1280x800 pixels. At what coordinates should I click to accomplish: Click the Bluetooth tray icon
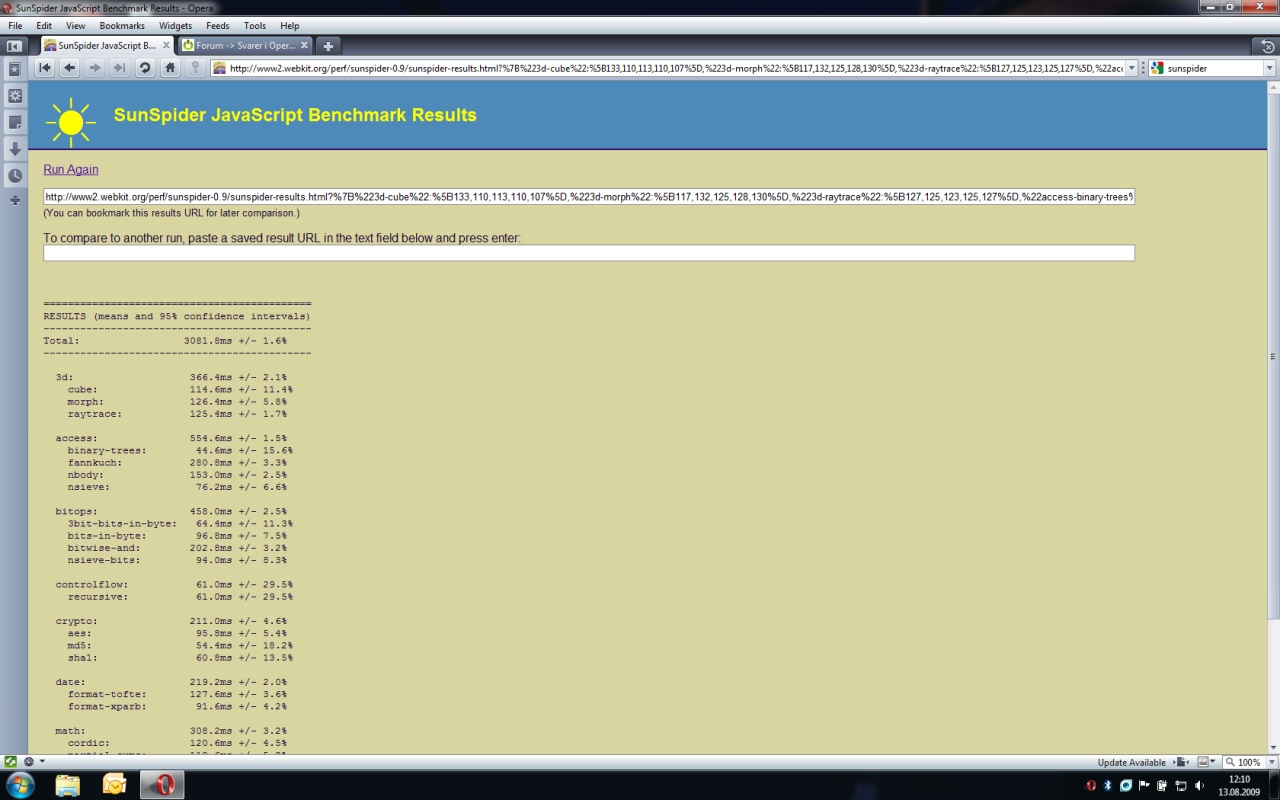tap(1108, 786)
